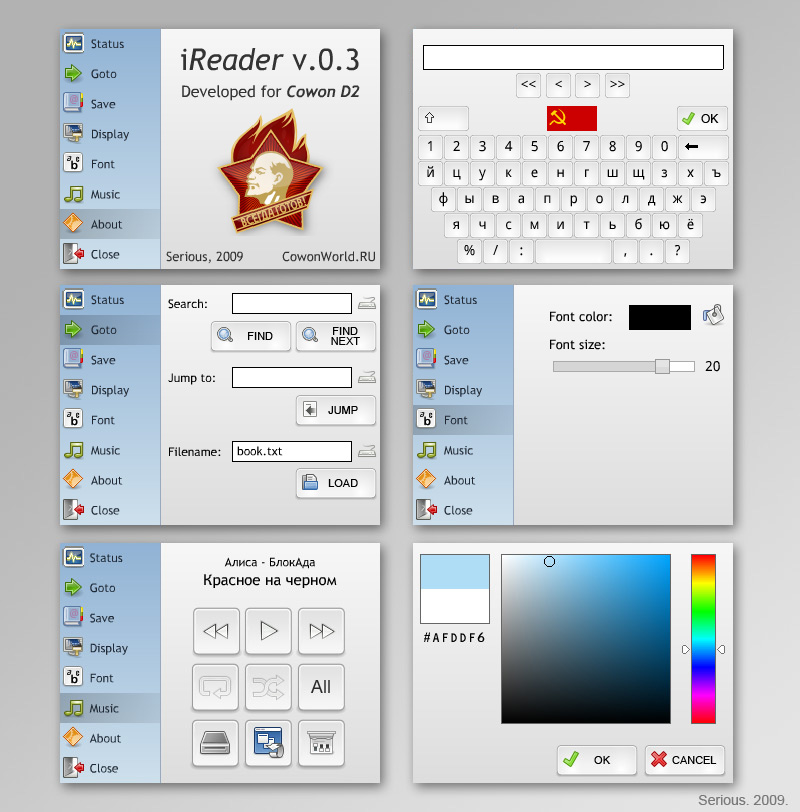Viewport: 800px width, 812px height.
Task: Hit the backspace arrow key
Action: (703, 147)
